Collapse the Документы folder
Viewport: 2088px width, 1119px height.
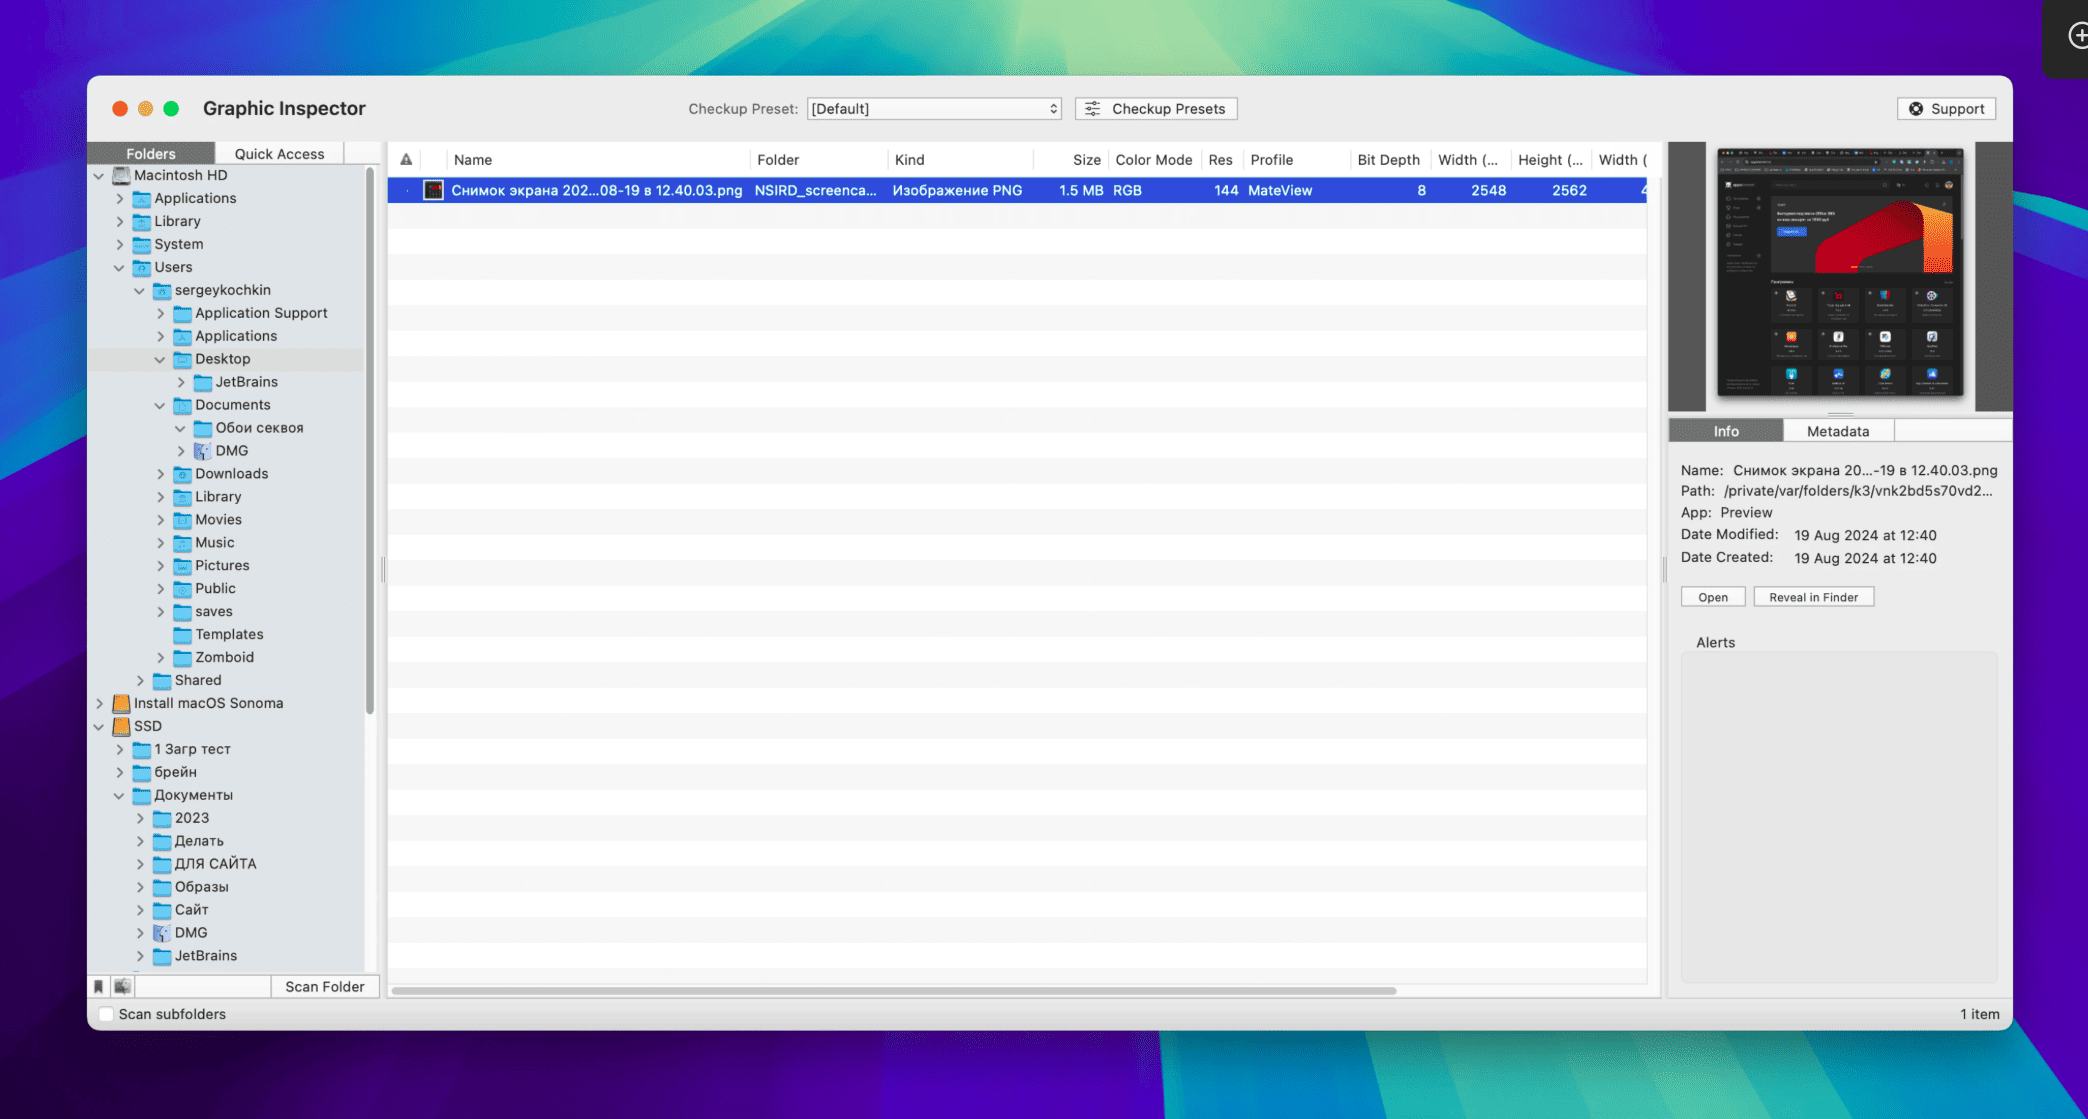(119, 796)
